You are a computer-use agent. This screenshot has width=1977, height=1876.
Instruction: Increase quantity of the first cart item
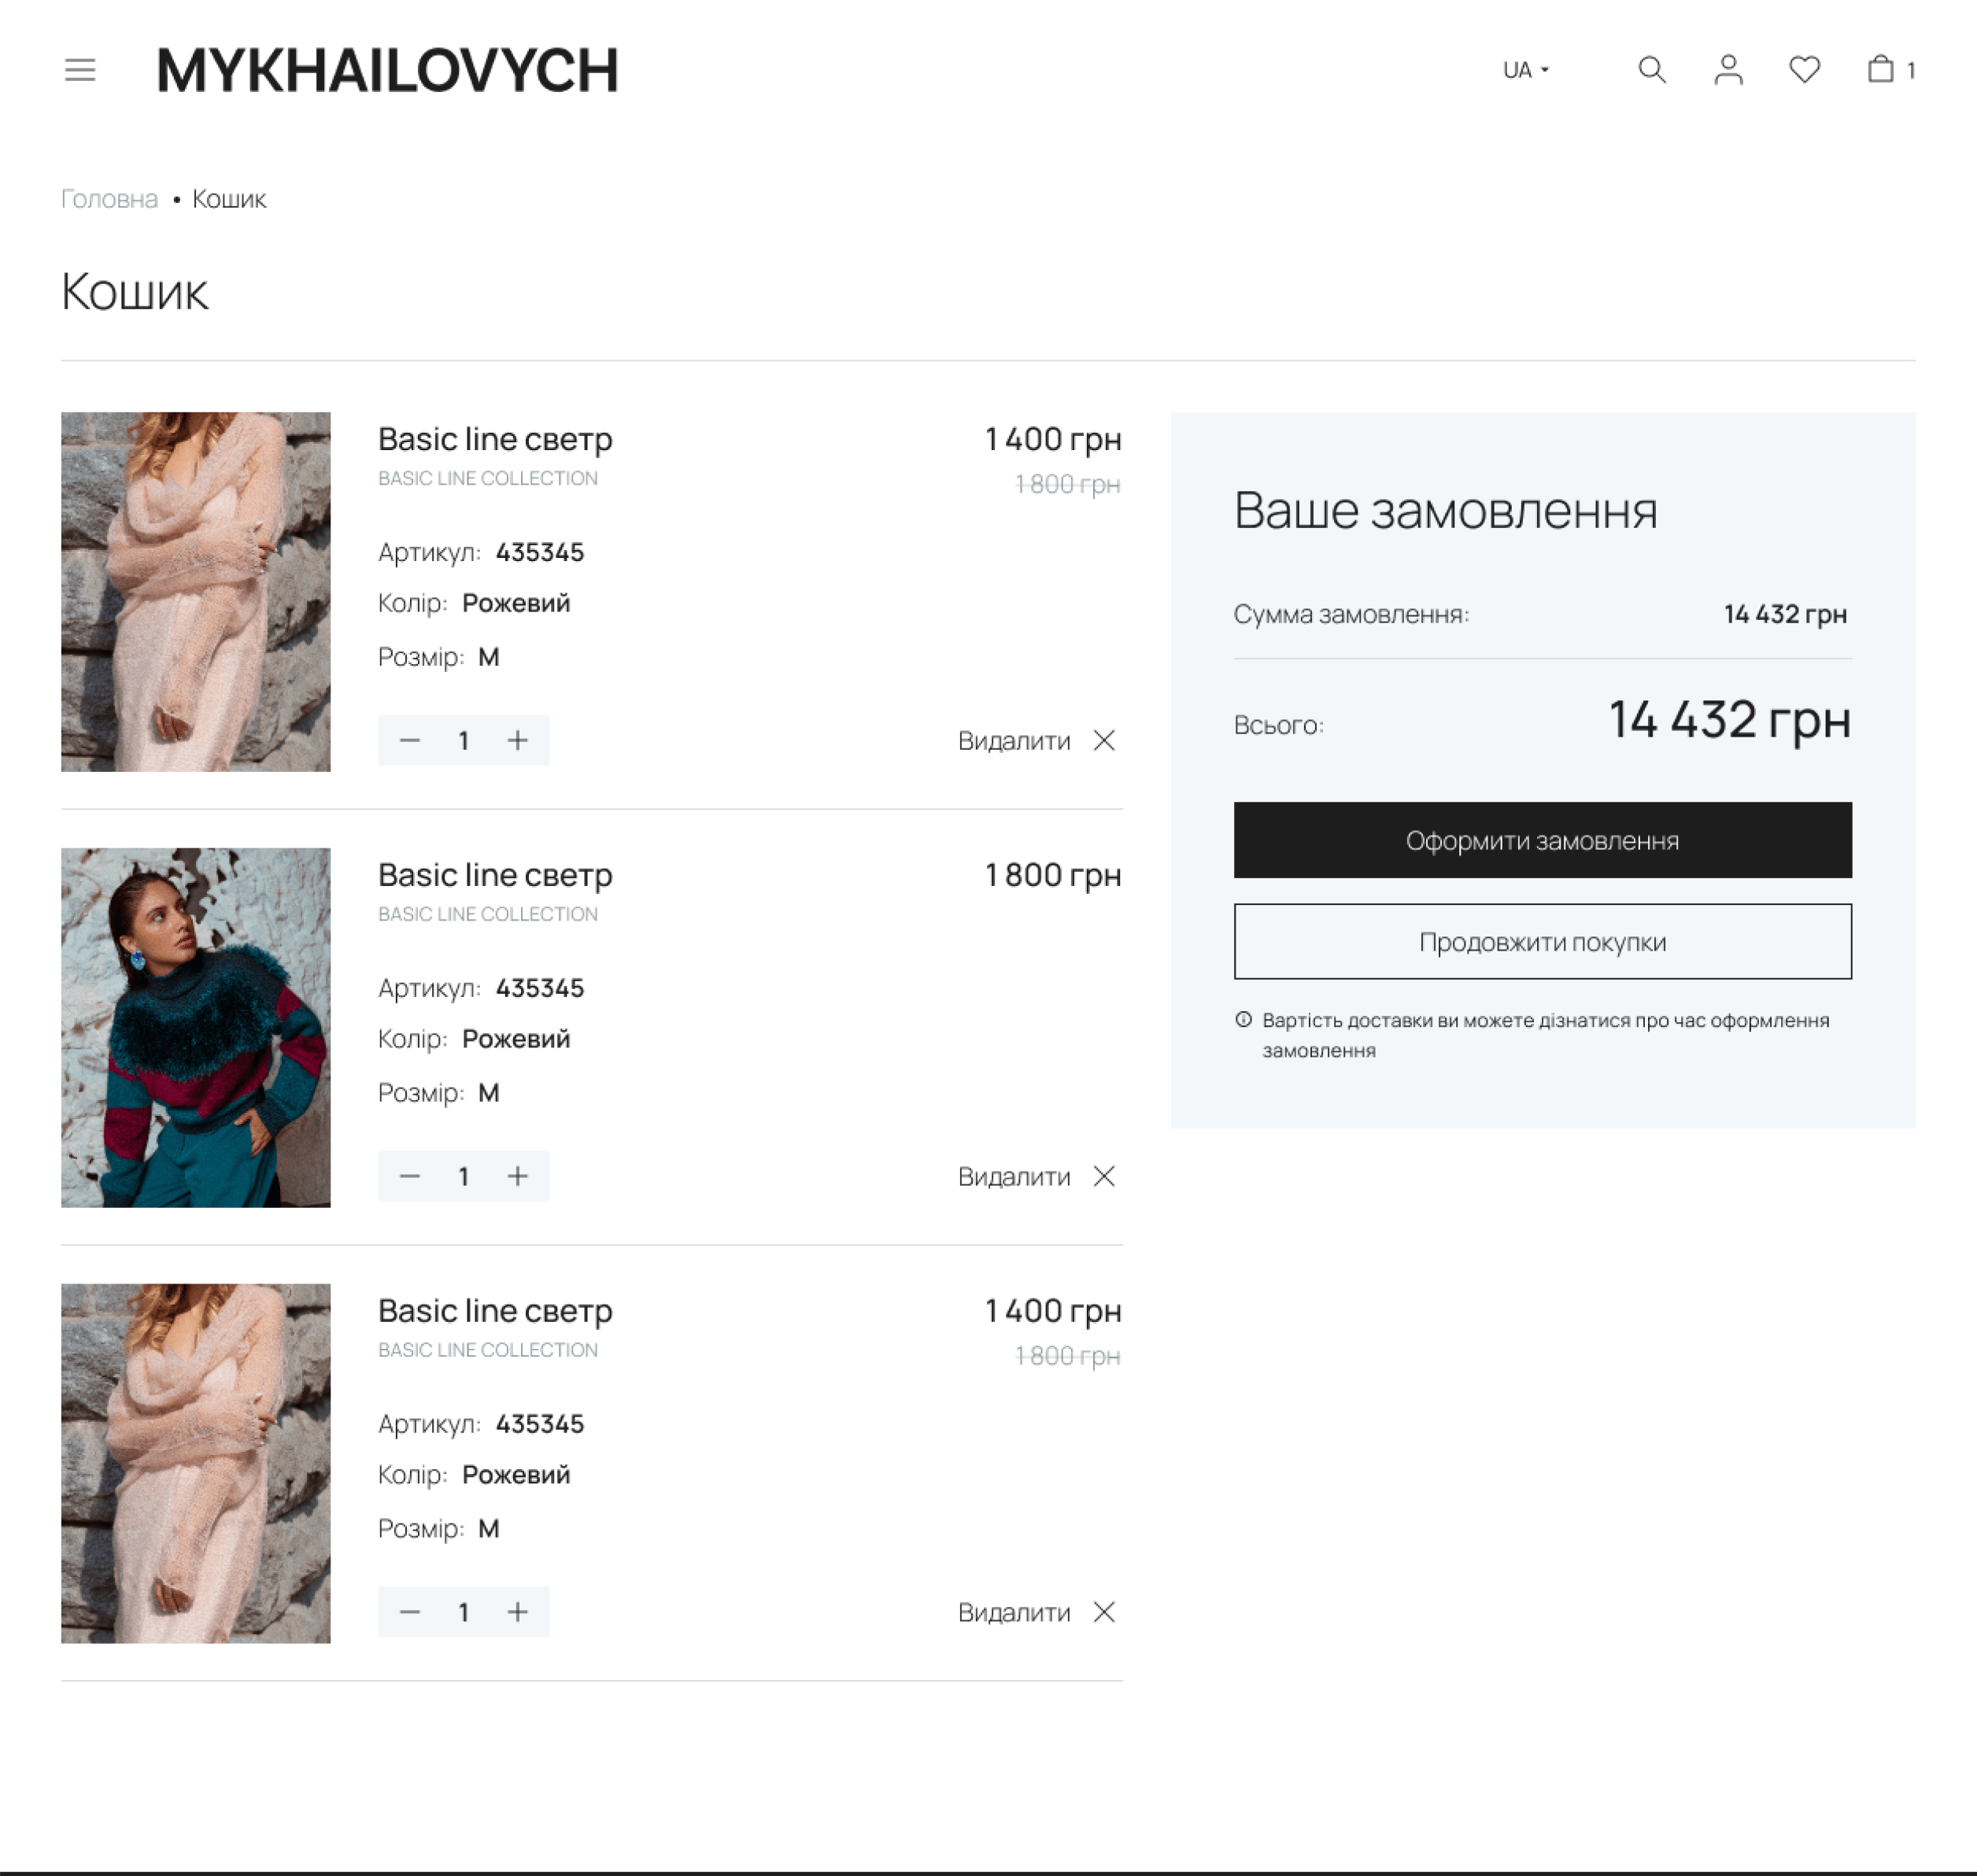[x=517, y=740]
